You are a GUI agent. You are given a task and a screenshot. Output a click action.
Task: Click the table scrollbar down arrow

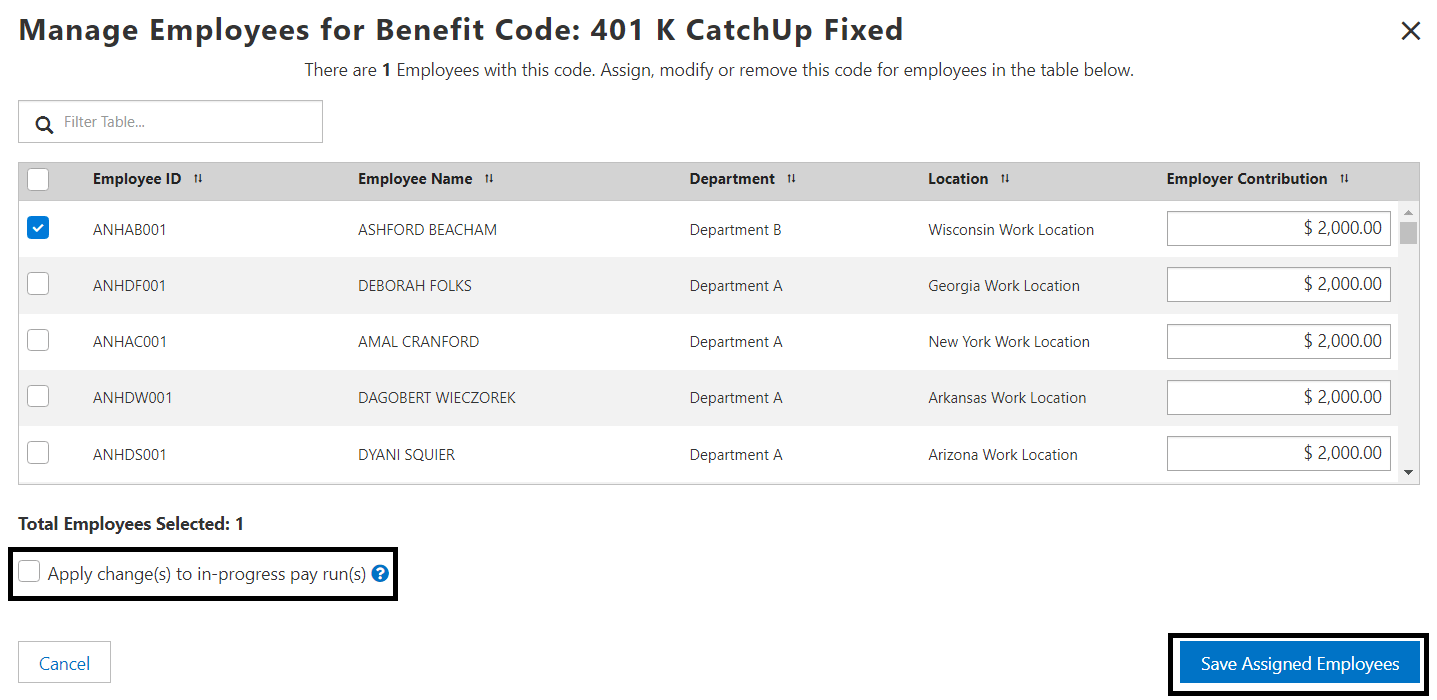[x=1408, y=472]
